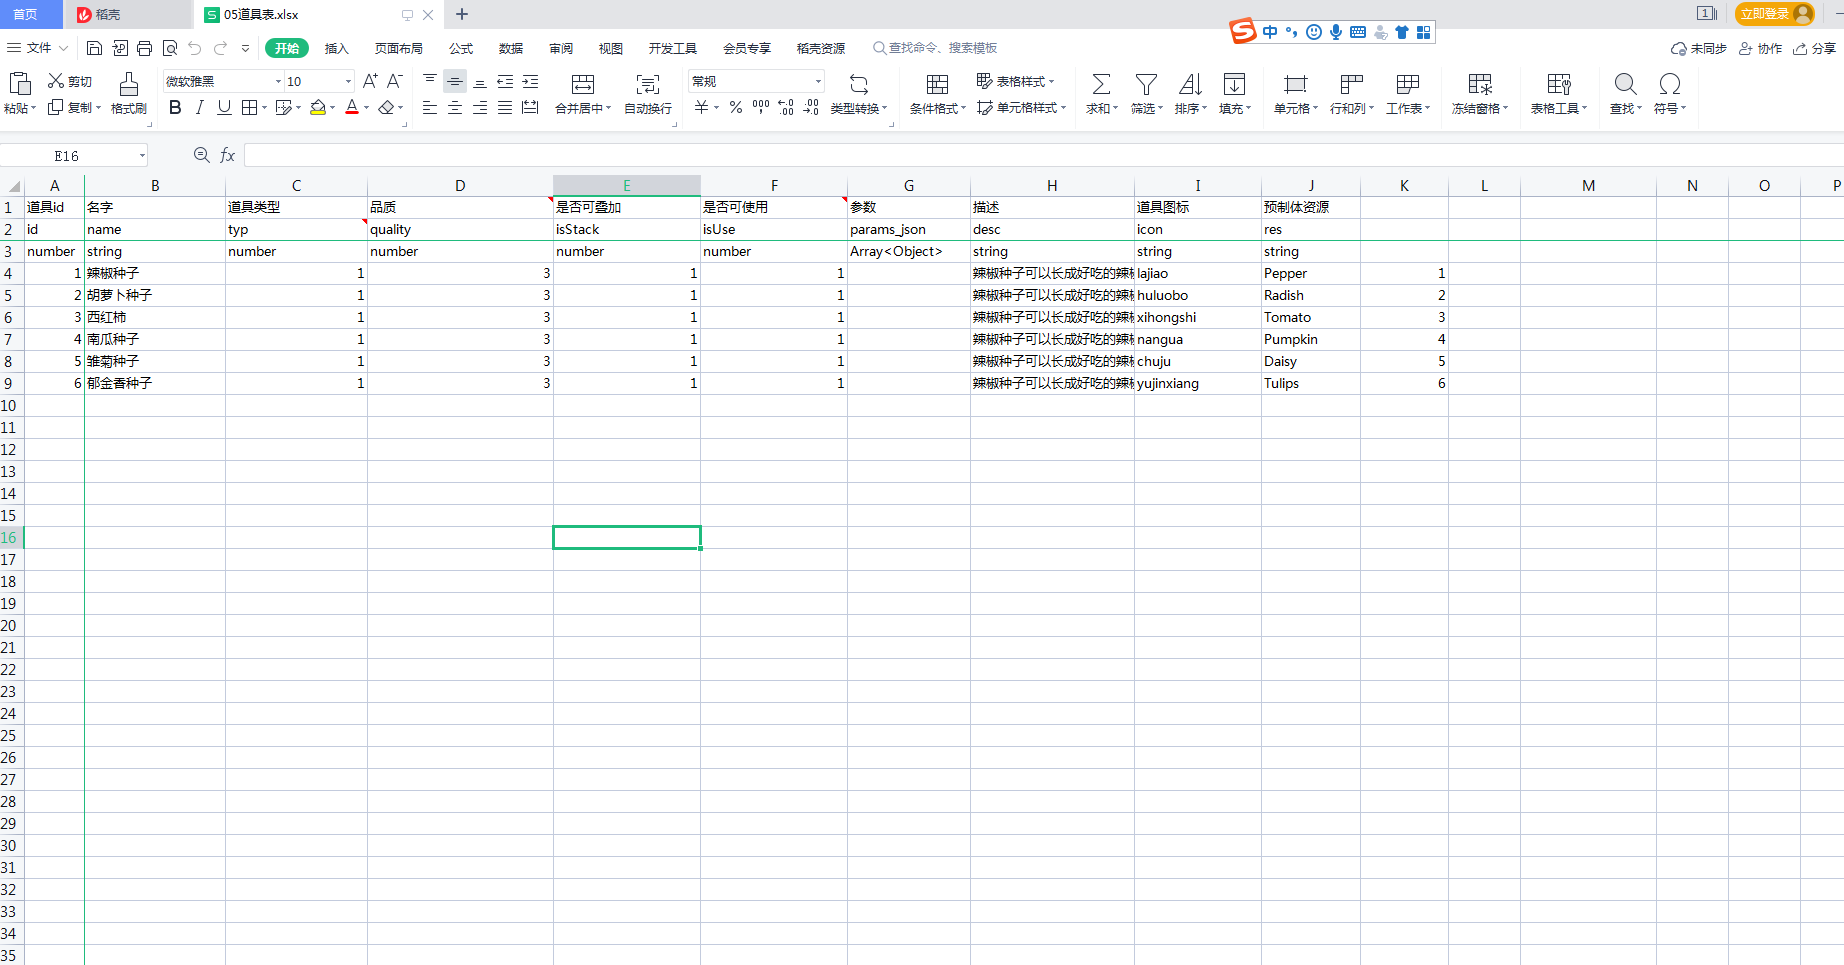Click the Fill (填充) icon
Screen dimensions: 1844x965
point(1235,84)
